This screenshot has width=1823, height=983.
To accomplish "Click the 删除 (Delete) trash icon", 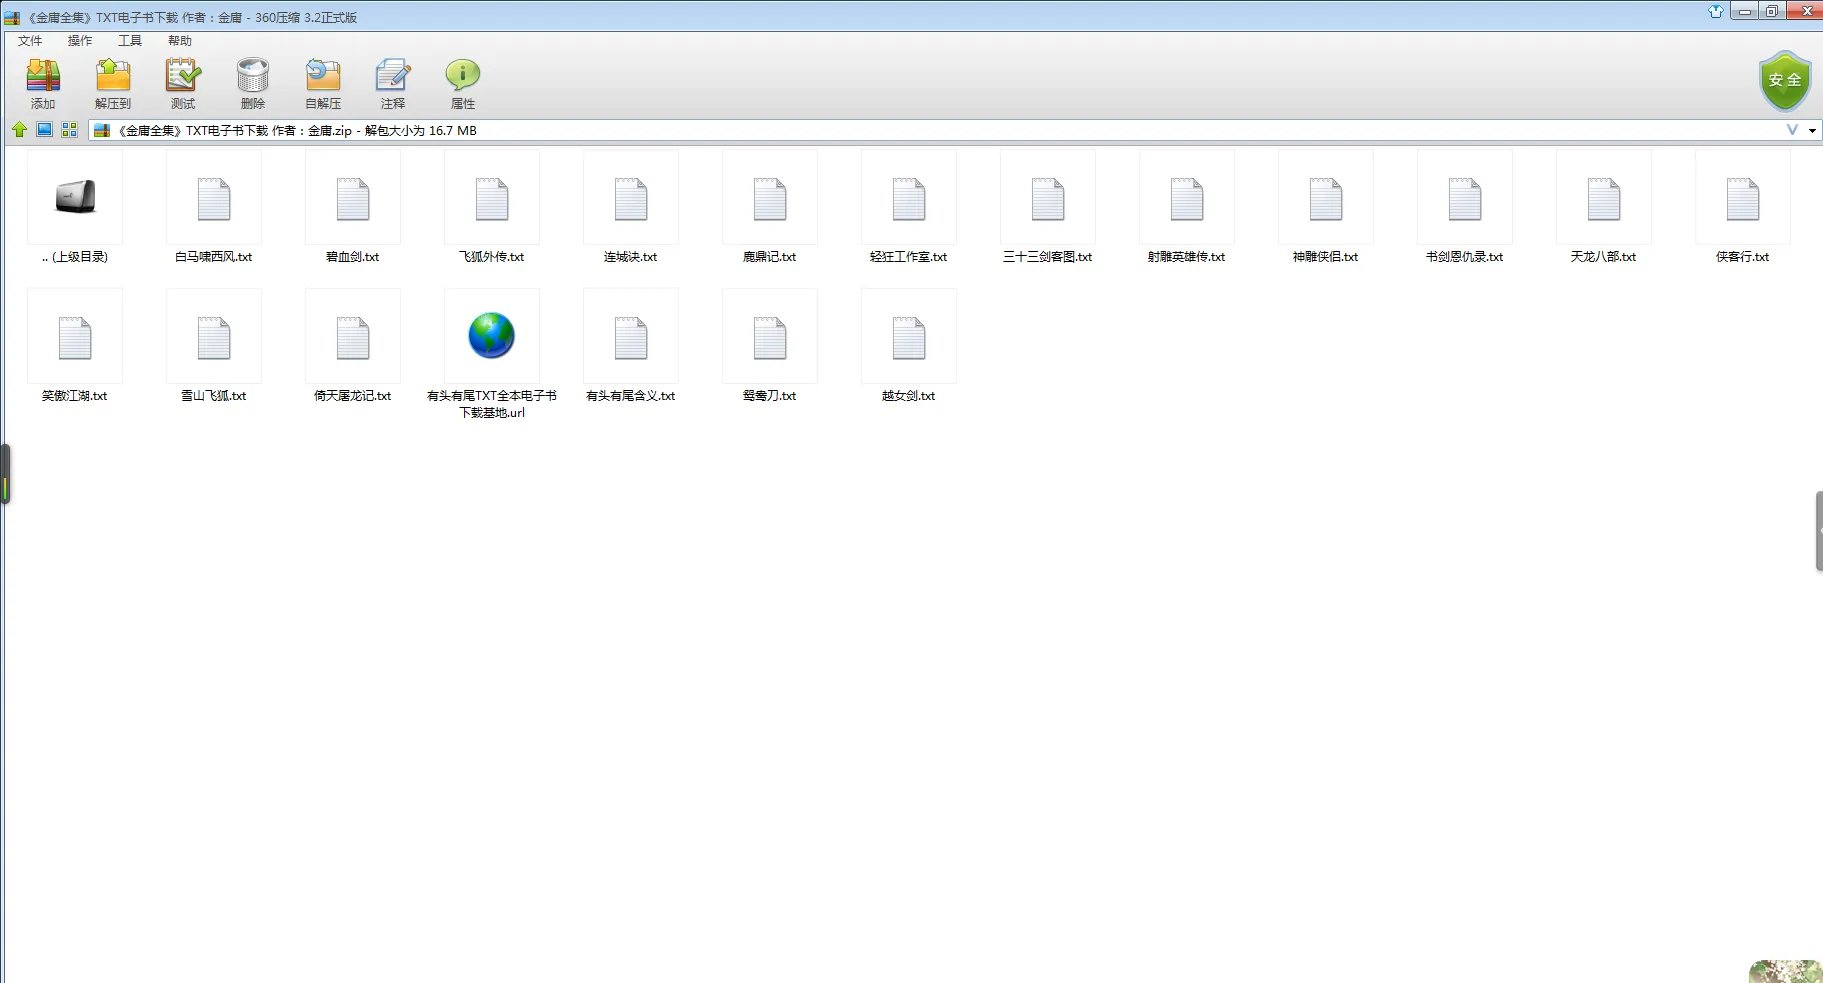I will (253, 83).
